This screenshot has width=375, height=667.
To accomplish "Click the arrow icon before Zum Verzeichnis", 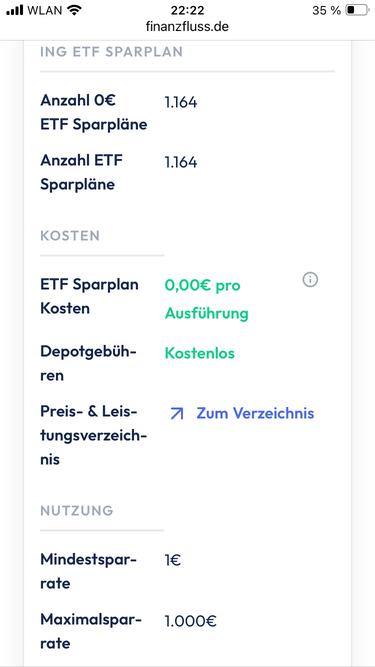I will (x=176, y=413).
